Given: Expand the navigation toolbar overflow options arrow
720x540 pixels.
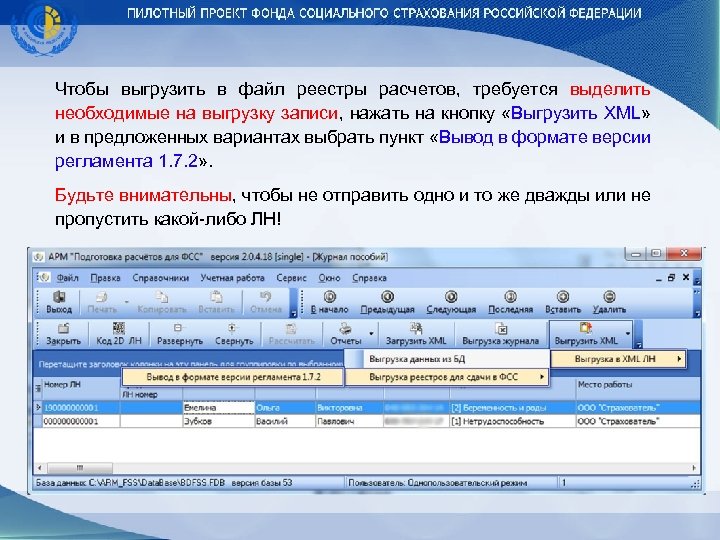Looking at the screenshot, I should click(697, 314).
